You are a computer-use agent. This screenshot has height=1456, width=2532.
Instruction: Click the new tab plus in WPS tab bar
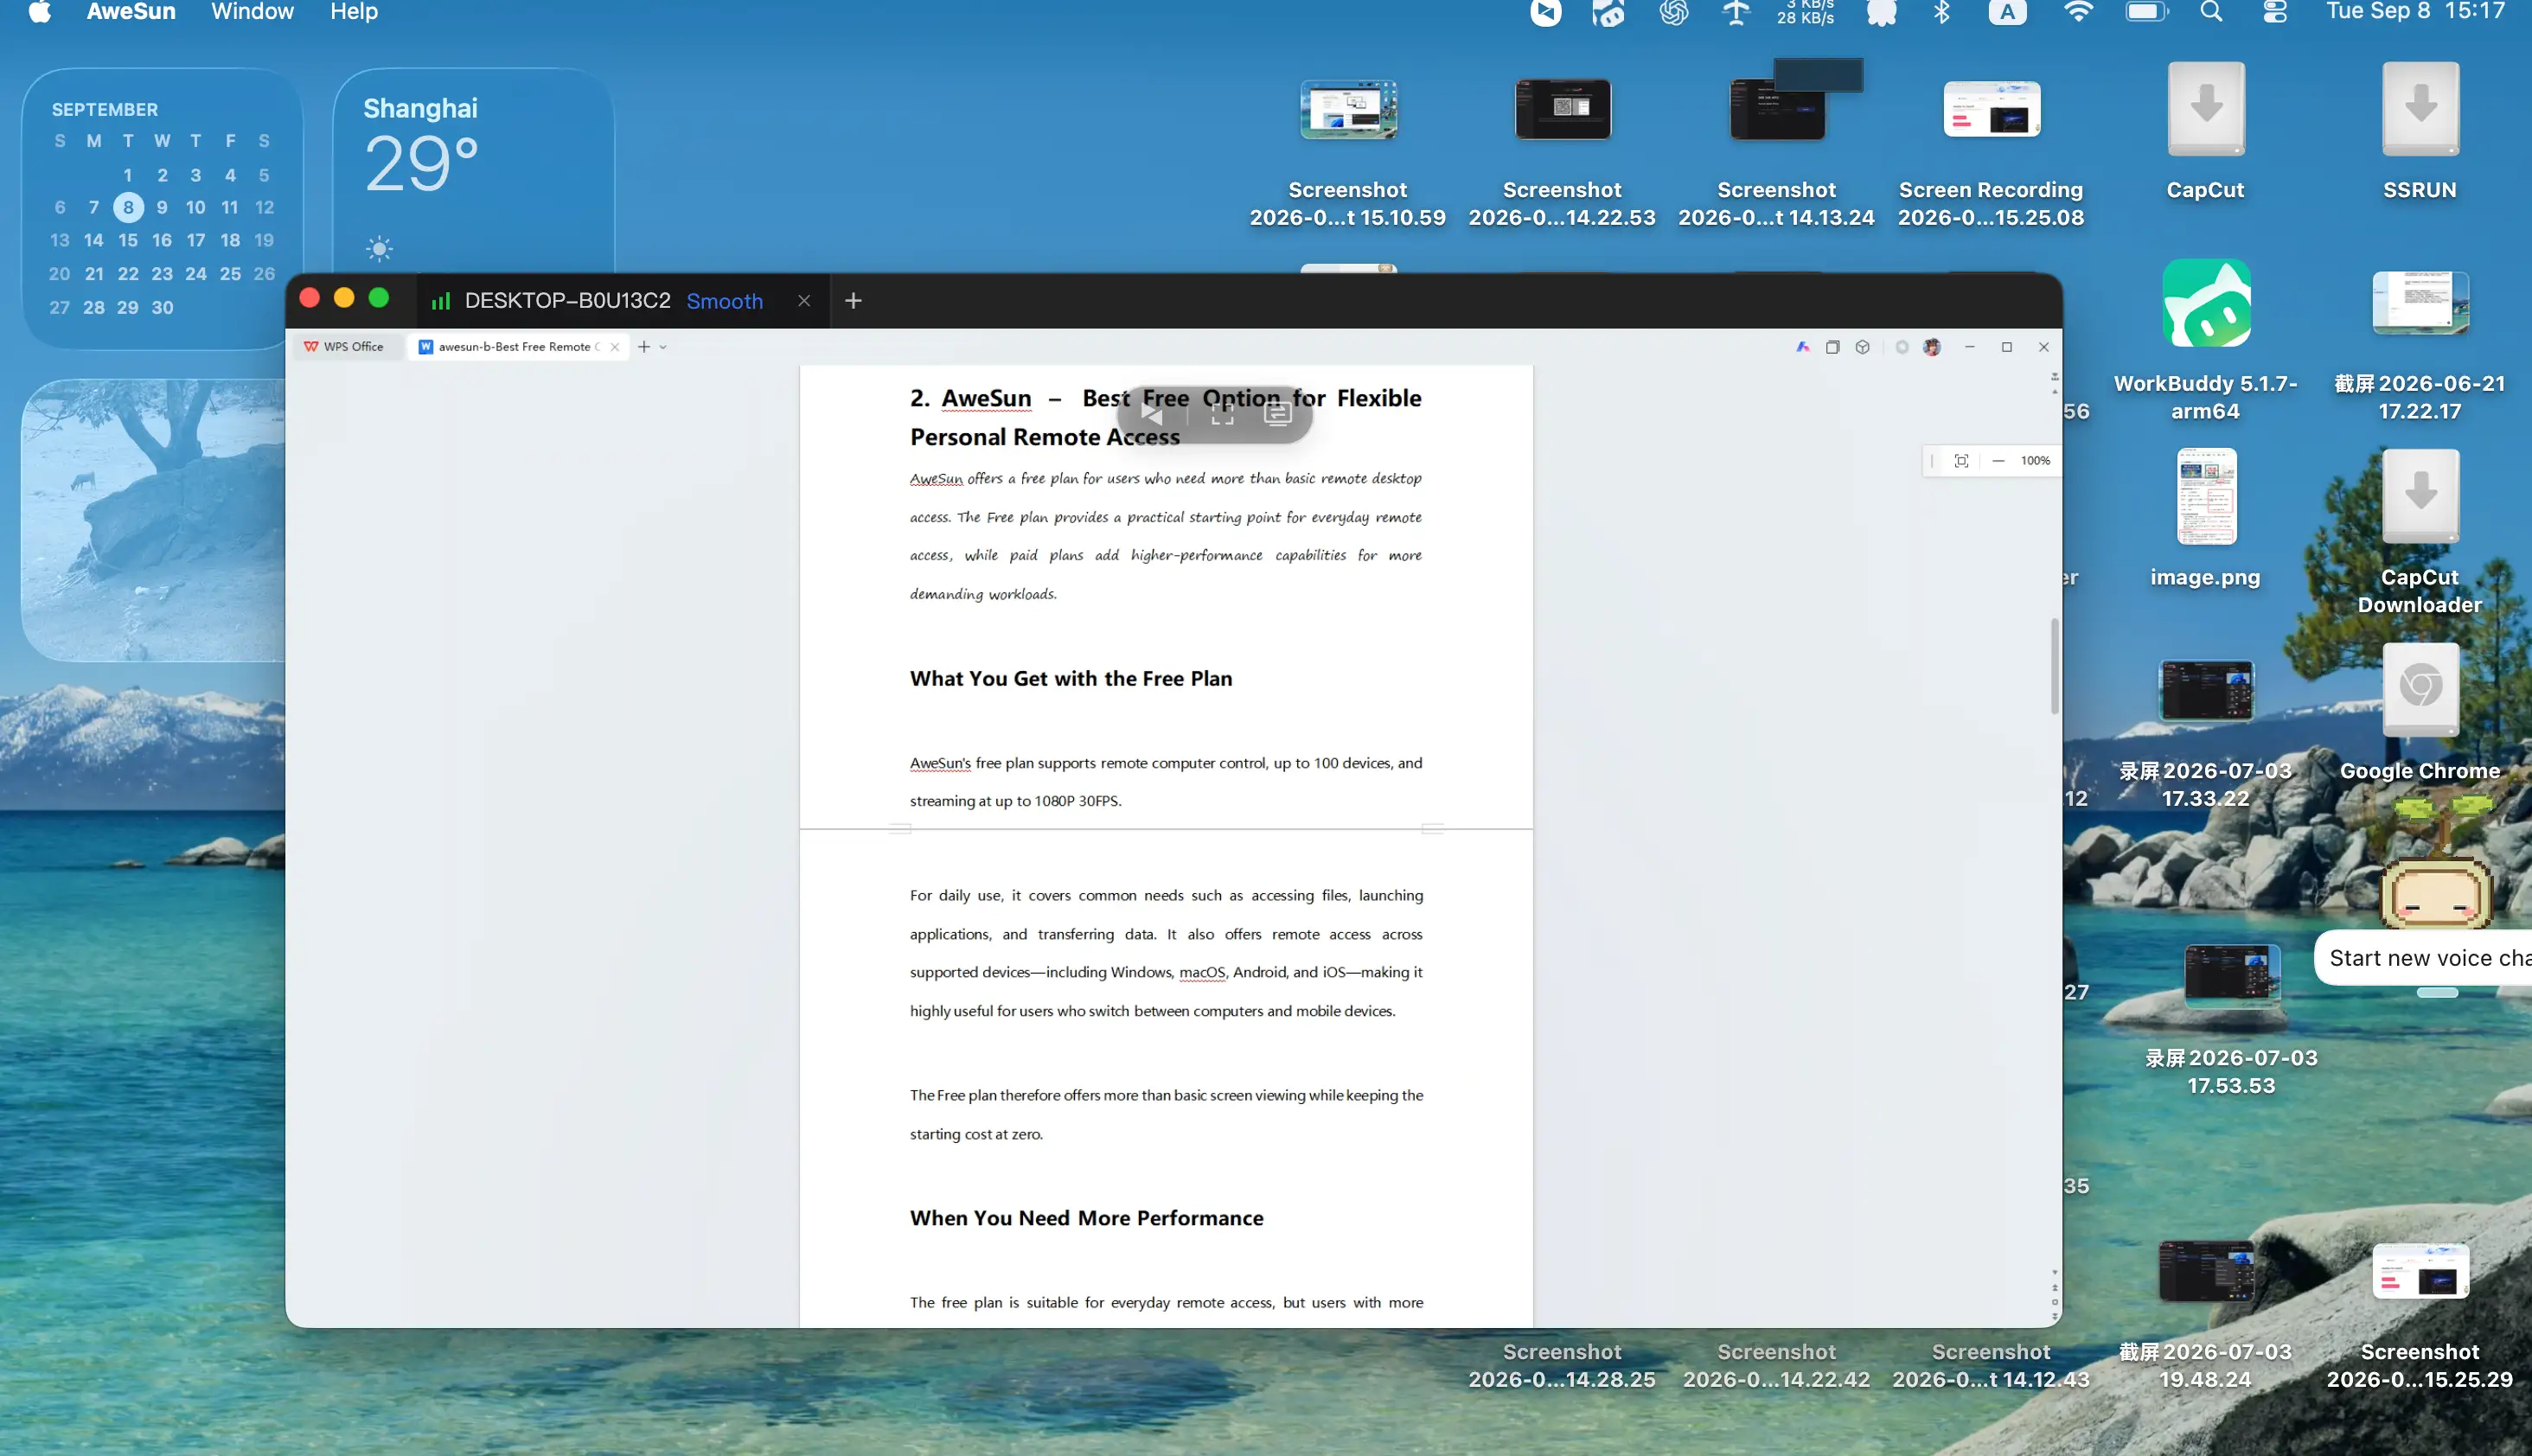tap(644, 347)
